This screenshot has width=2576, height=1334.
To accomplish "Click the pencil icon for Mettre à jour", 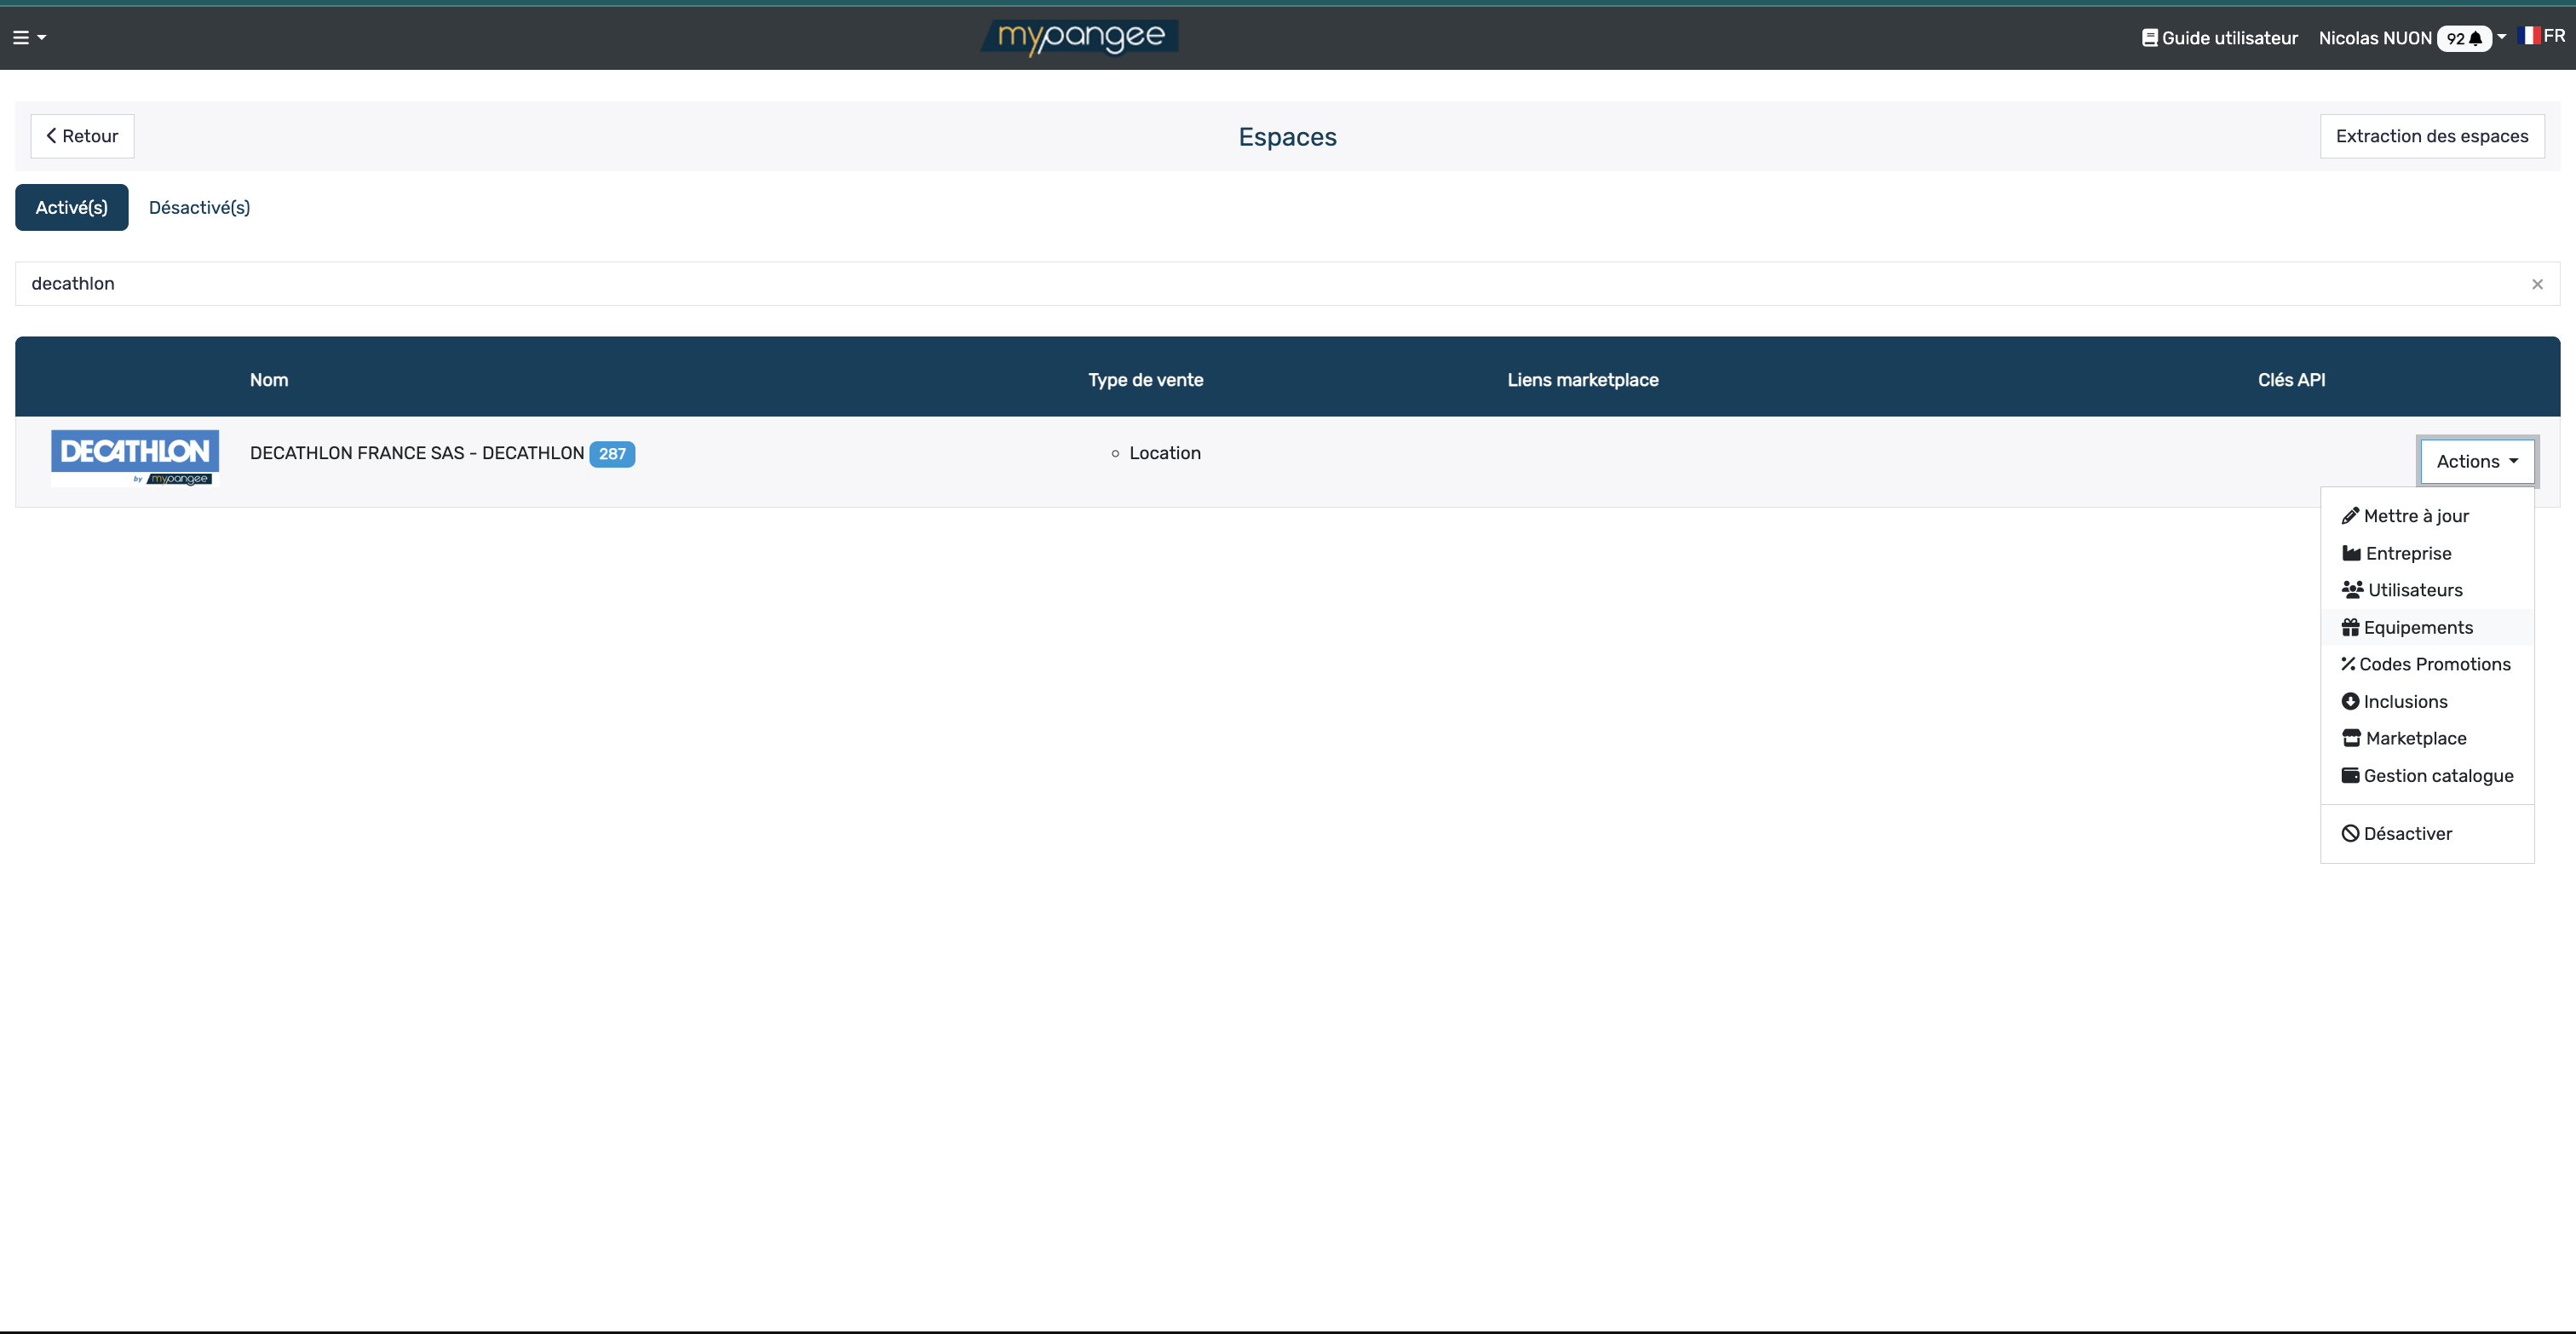I will click(2350, 516).
